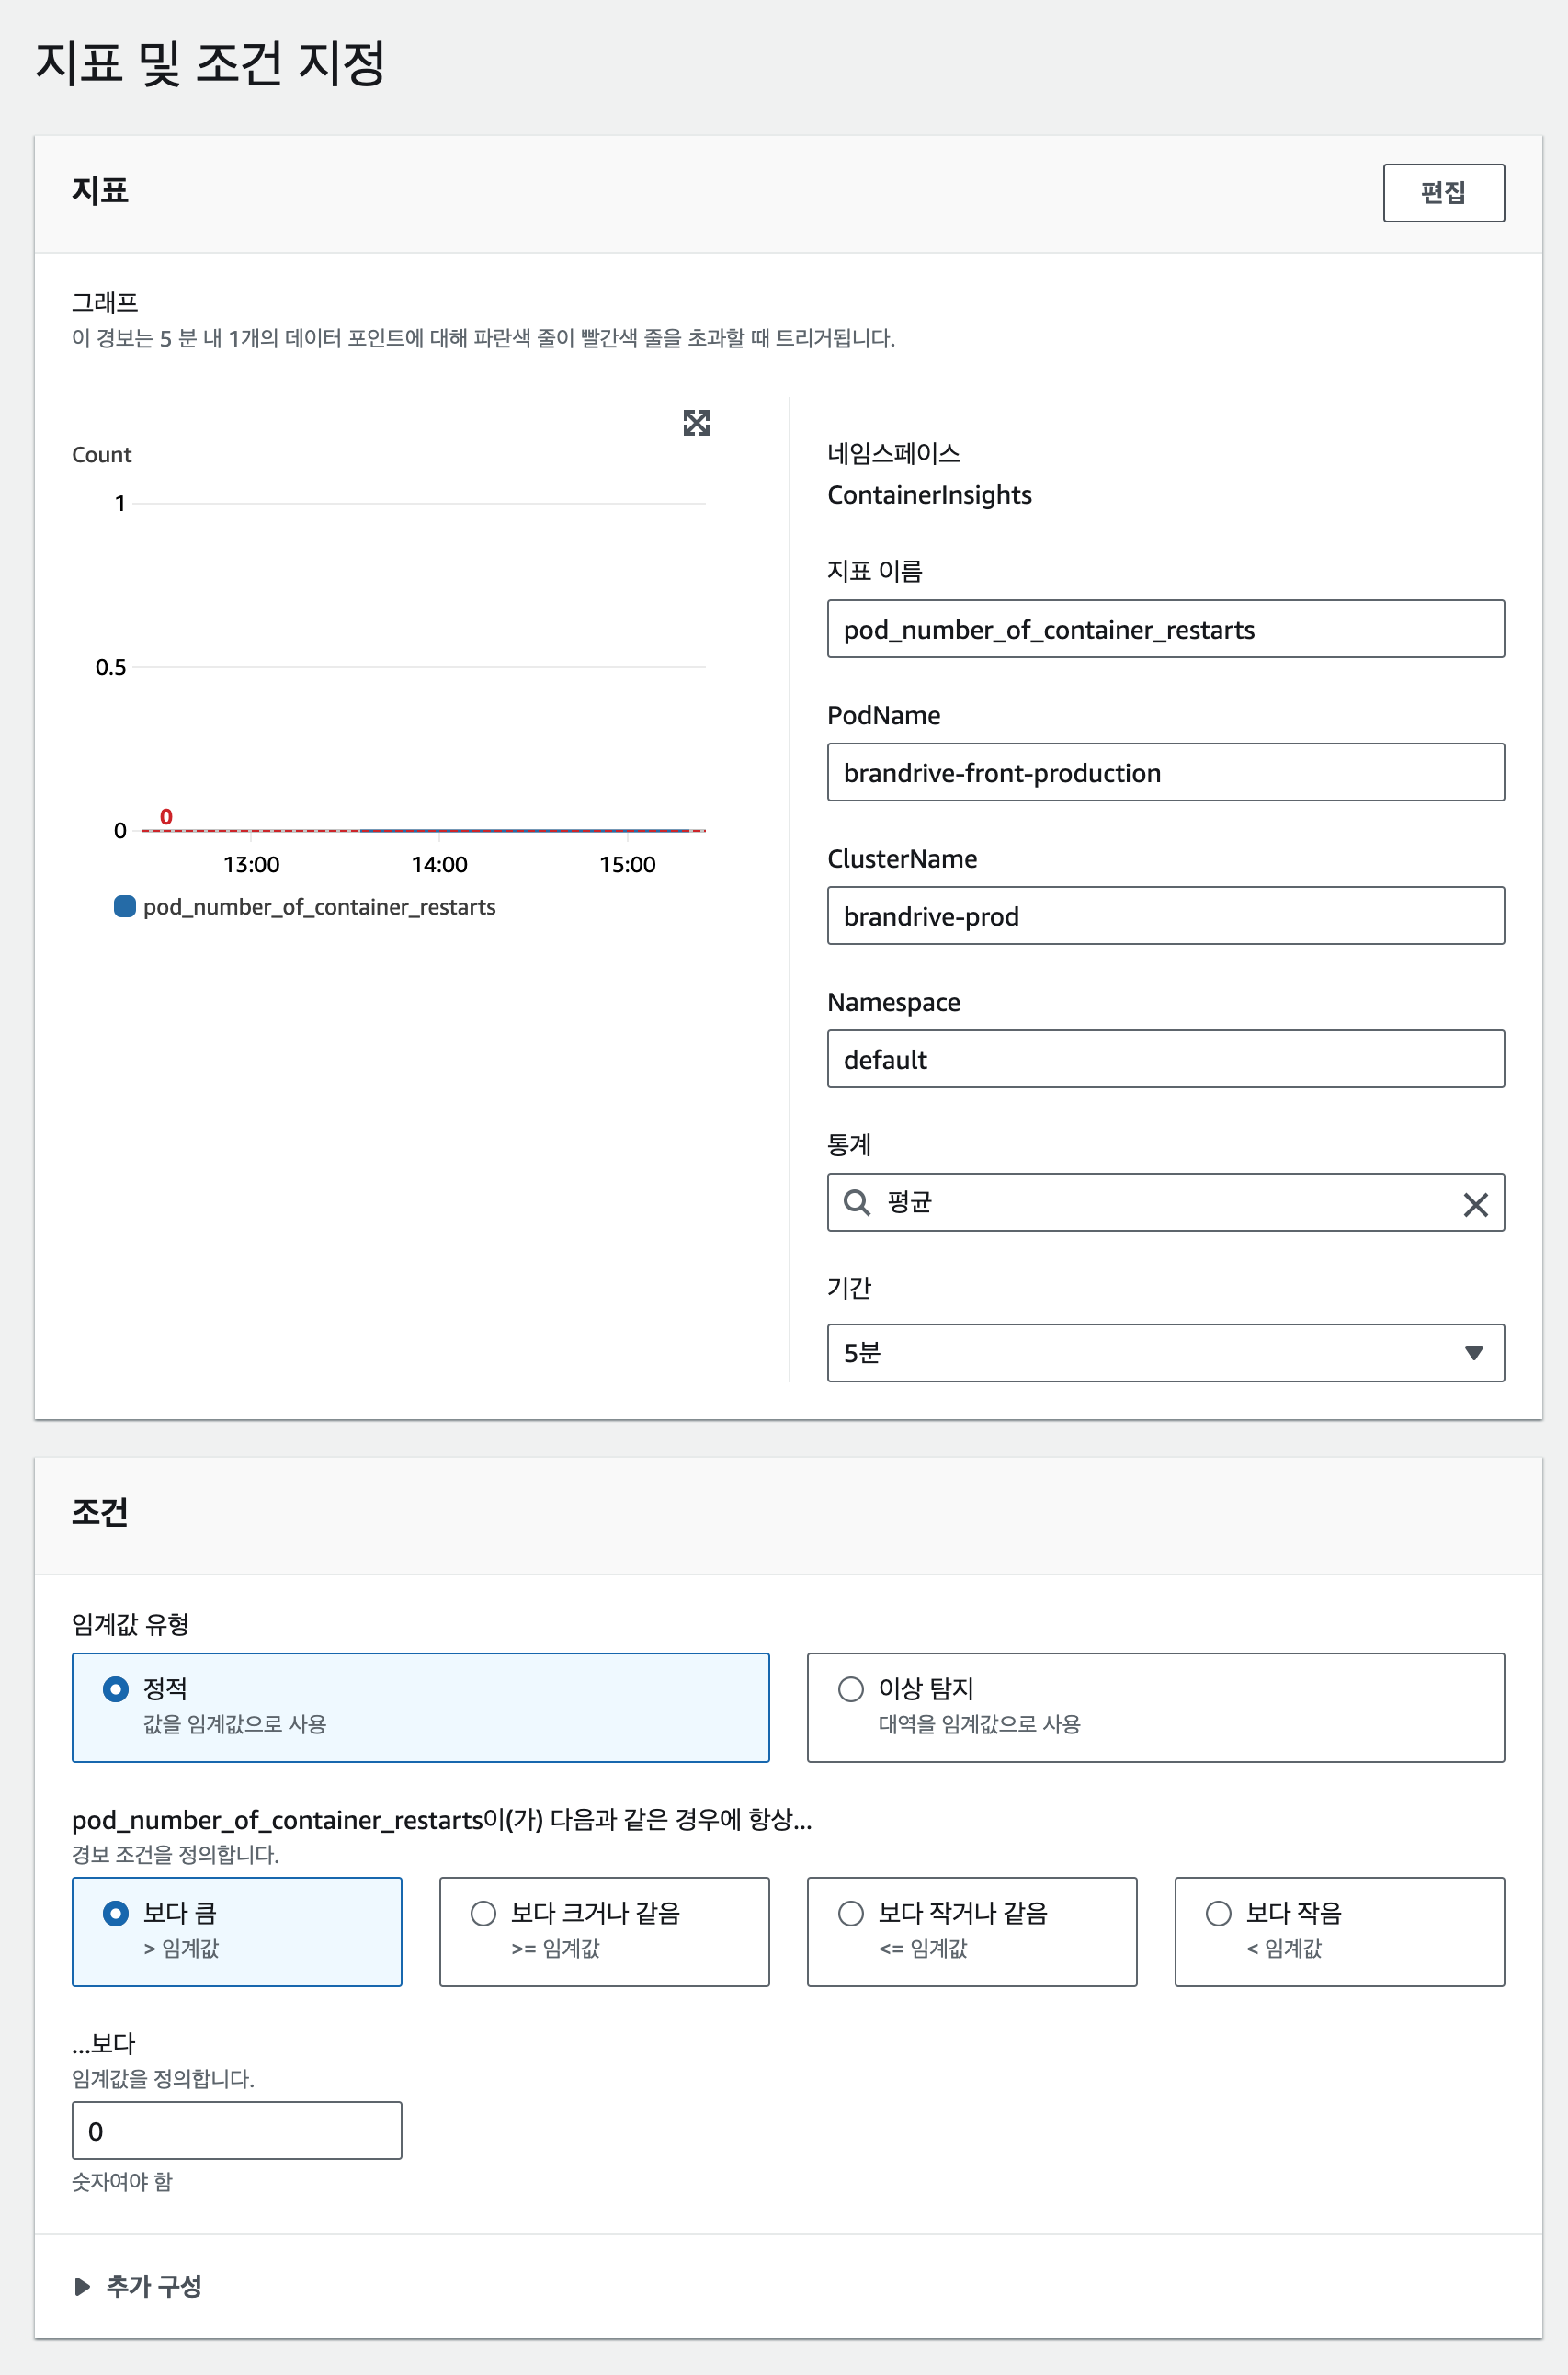The width and height of the screenshot is (1568, 2375).
Task: Click the ContainerInsights namespace value
Action: [929, 495]
